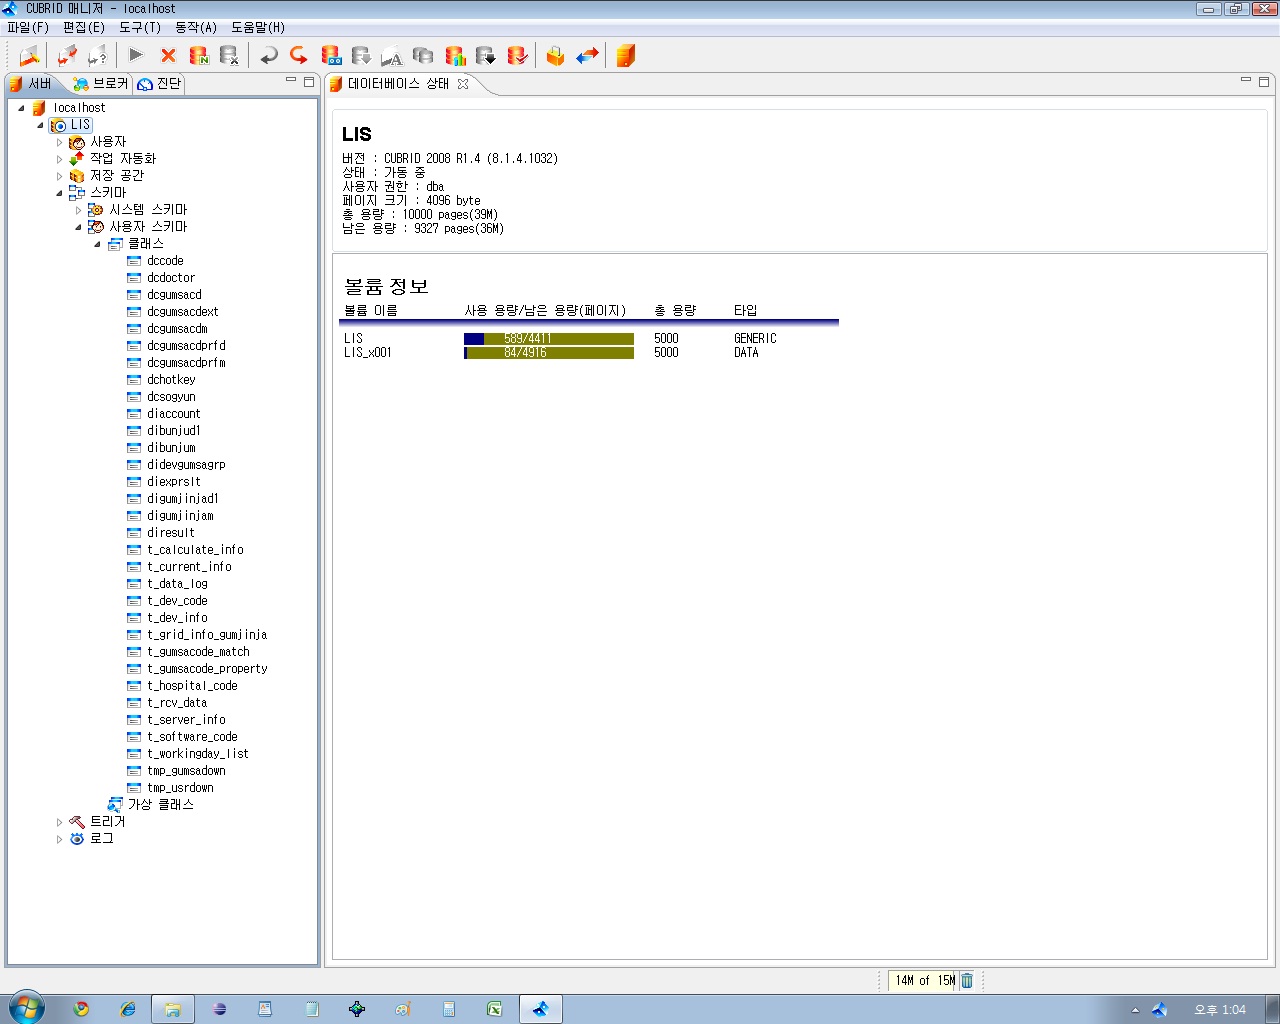Minimize the database status editor area
This screenshot has height=1024, width=1280.
click(1246, 80)
